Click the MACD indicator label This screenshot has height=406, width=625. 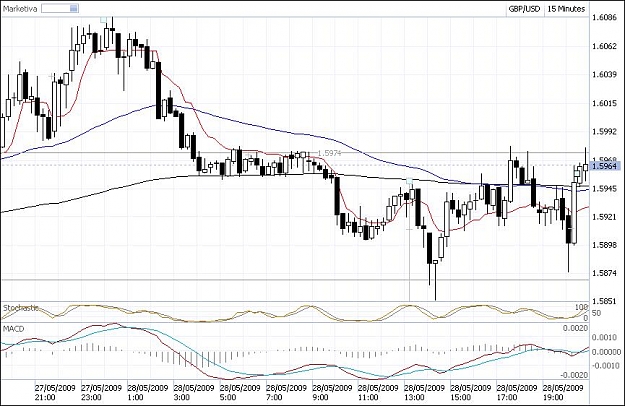(14, 329)
